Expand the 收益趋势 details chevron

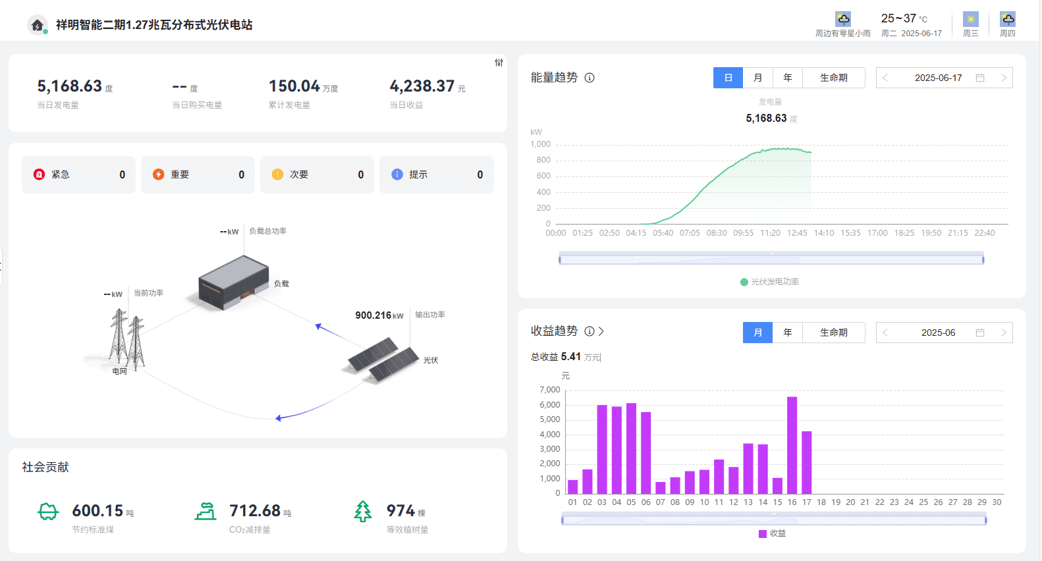[601, 332]
